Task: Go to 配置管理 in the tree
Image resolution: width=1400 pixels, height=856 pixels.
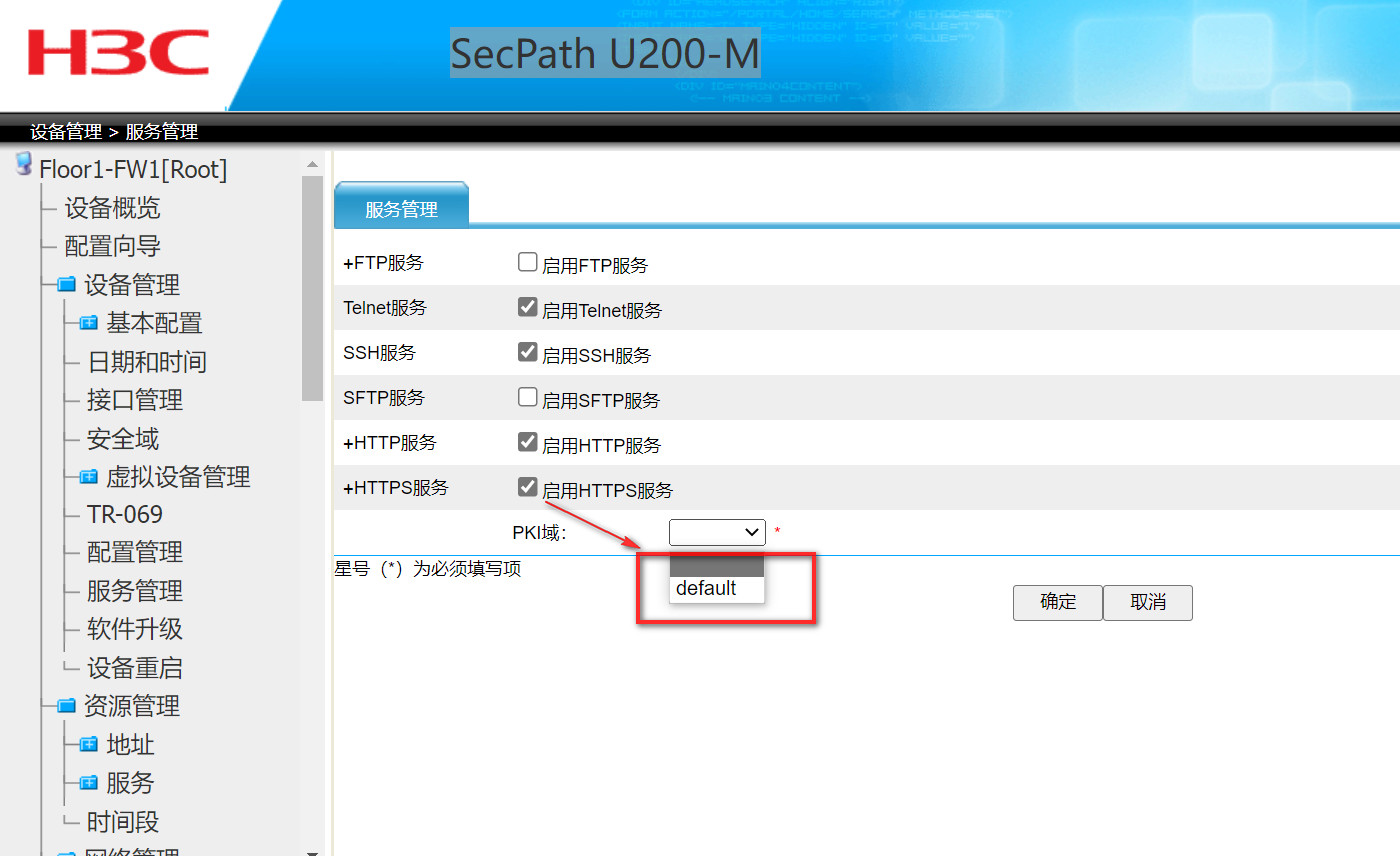Action: pos(135,553)
